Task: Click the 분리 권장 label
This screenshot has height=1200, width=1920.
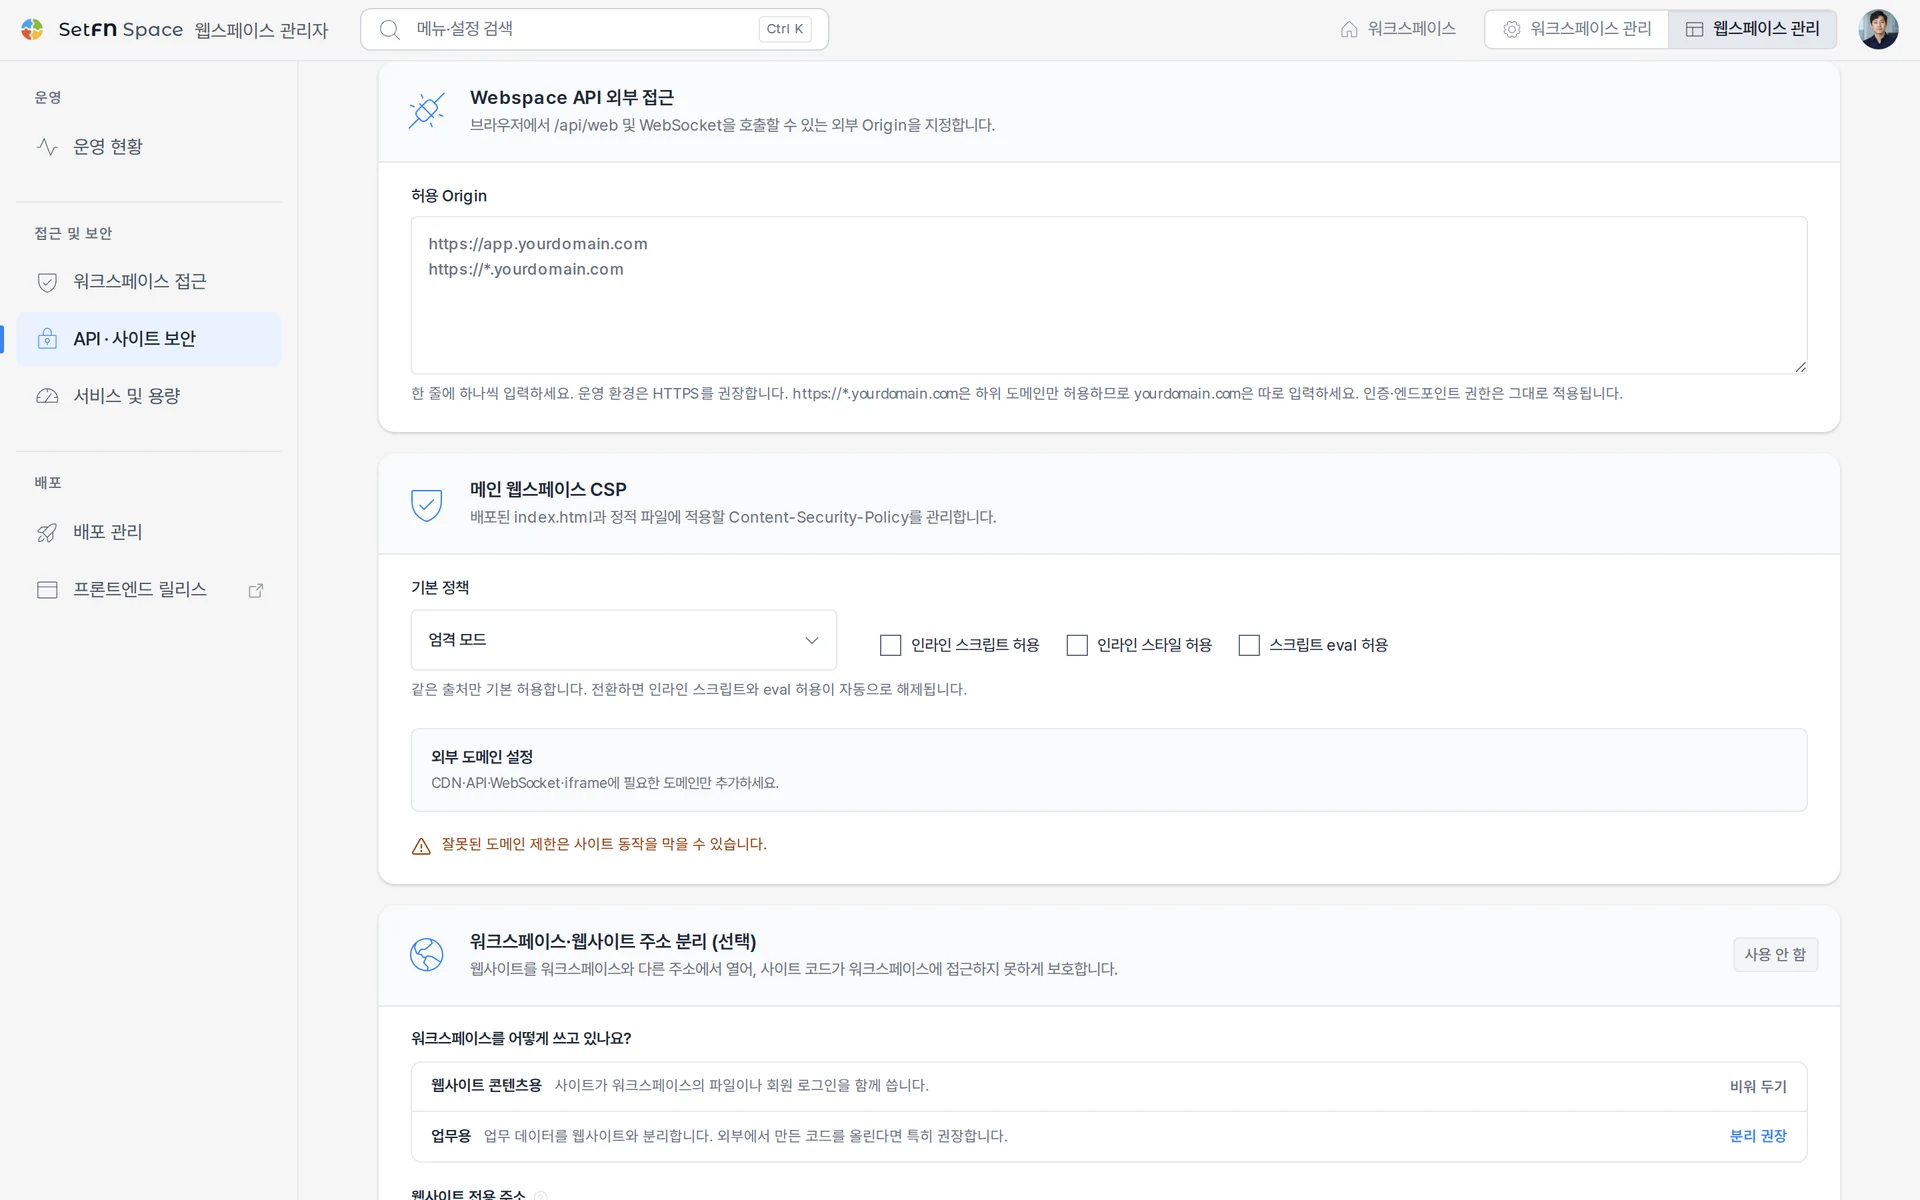Action: click(1758, 1136)
